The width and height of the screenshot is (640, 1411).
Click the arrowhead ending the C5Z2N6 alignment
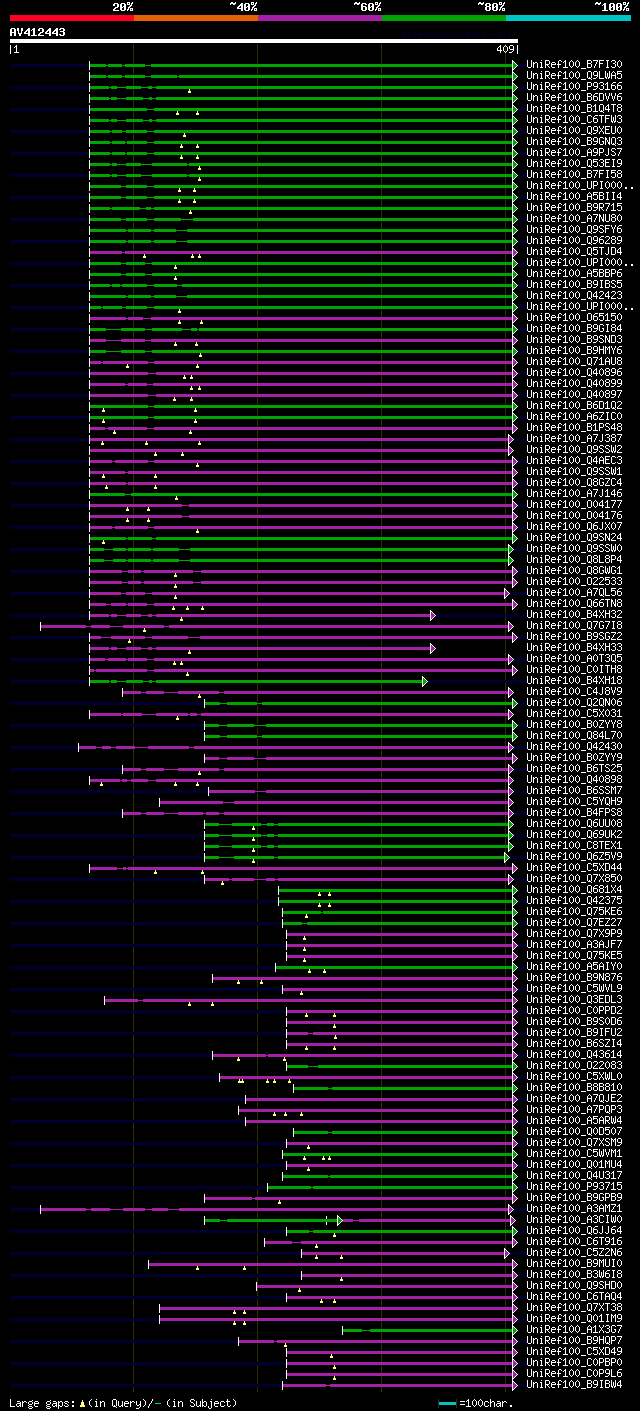[x=507, y=1253]
